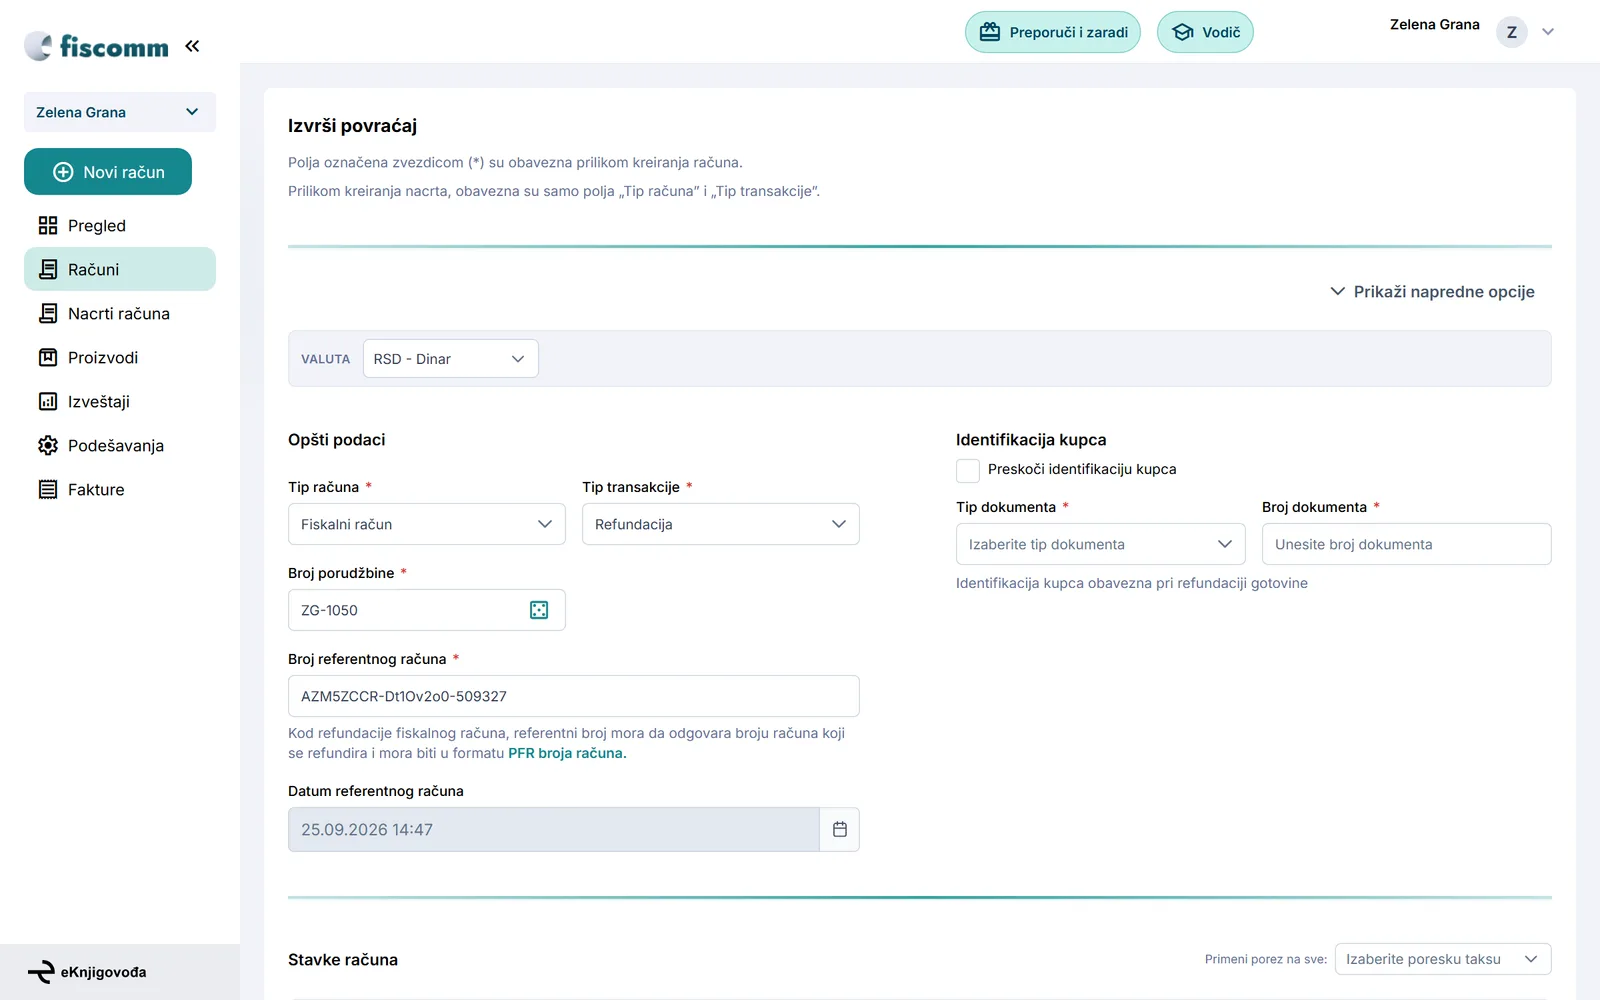Click Novi račun button
This screenshot has height=1000, width=1600.
[108, 172]
